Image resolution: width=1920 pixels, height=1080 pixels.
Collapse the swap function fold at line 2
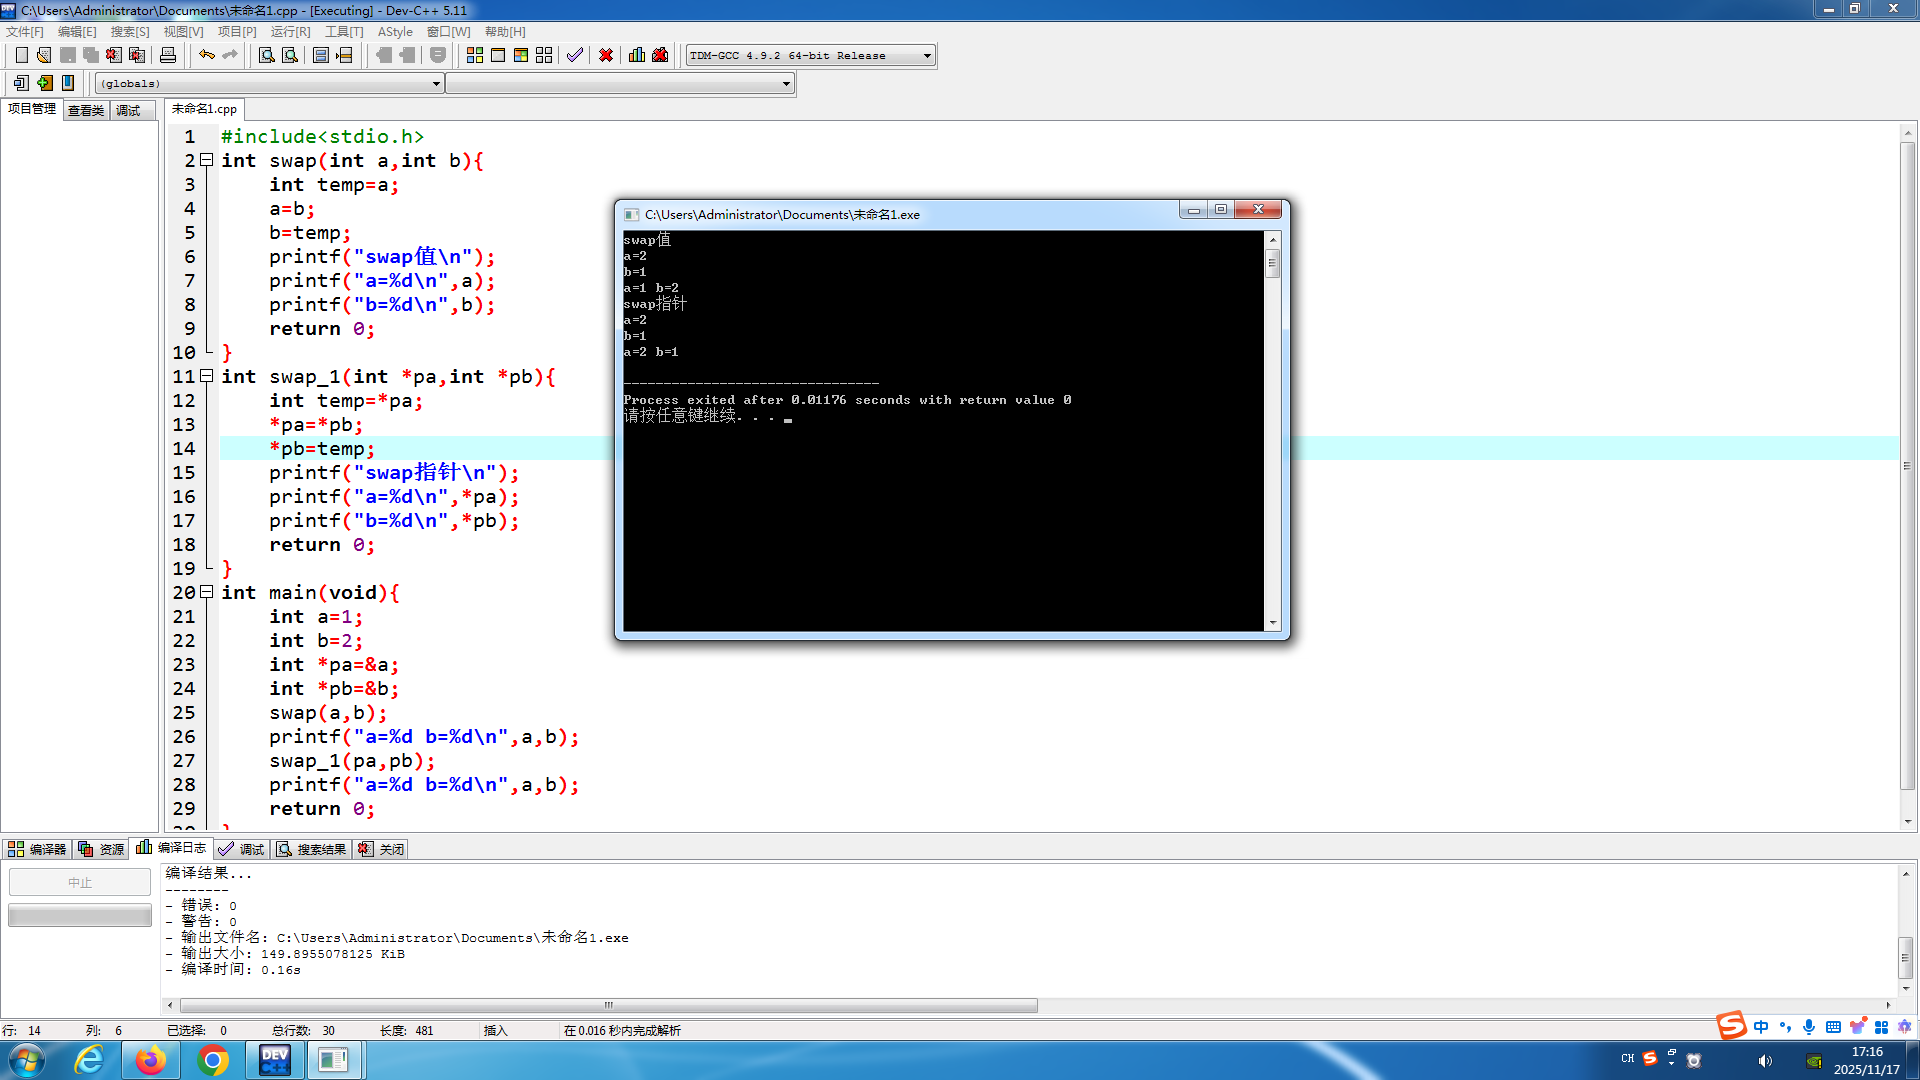pos(207,160)
